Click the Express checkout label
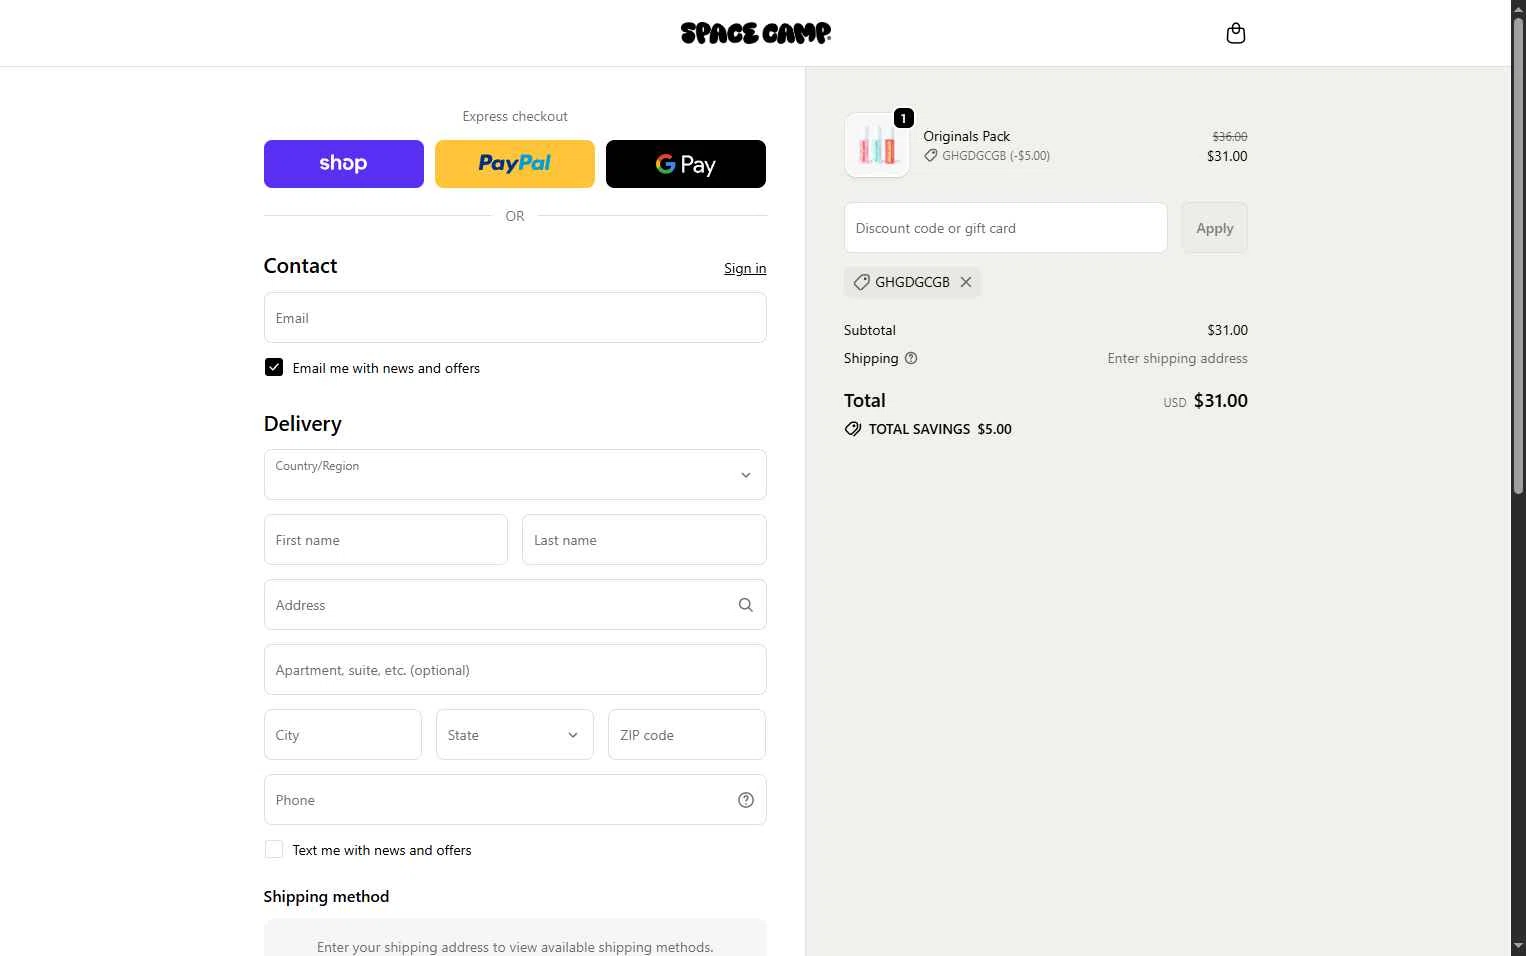Image resolution: width=1526 pixels, height=956 pixels. [515, 116]
